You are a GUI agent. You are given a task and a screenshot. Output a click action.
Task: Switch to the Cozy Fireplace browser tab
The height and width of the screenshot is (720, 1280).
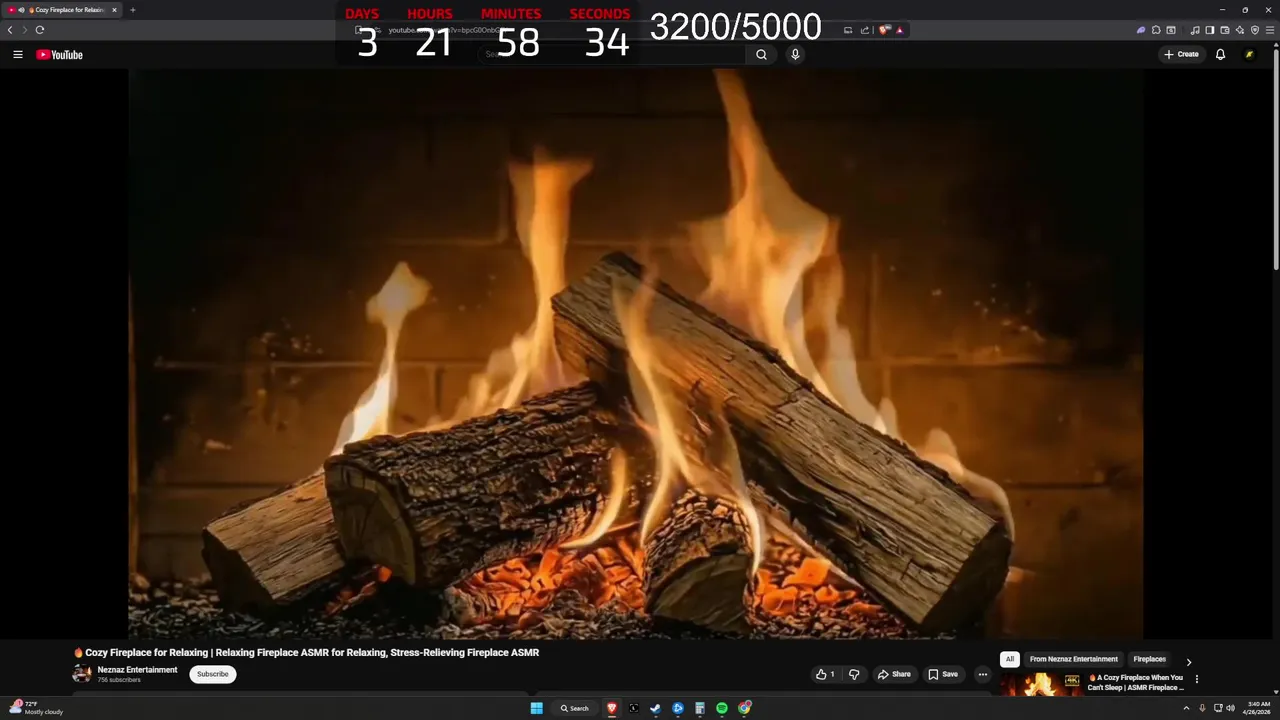click(x=63, y=10)
